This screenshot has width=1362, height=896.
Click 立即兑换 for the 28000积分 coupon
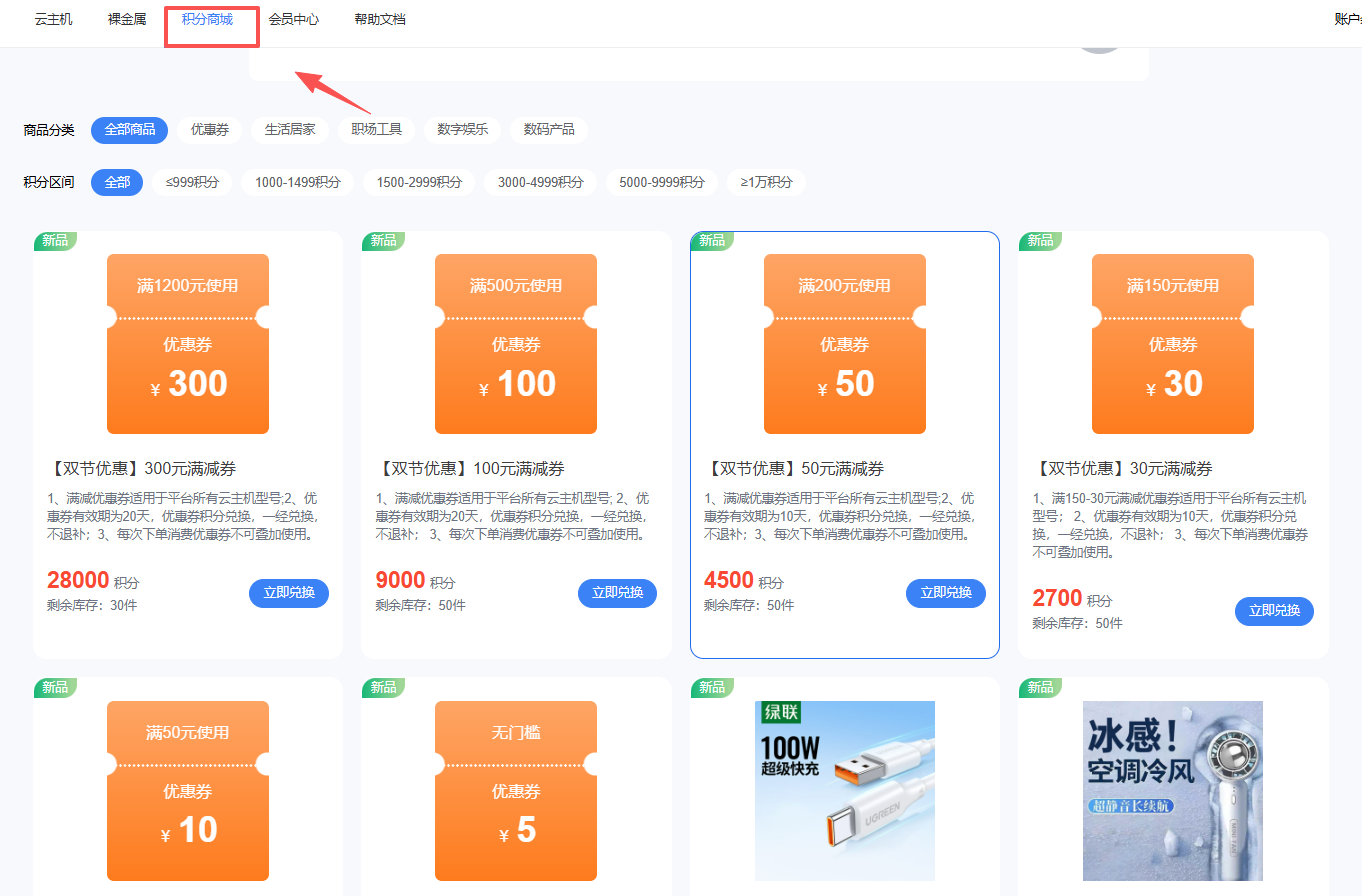click(x=289, y=593)
